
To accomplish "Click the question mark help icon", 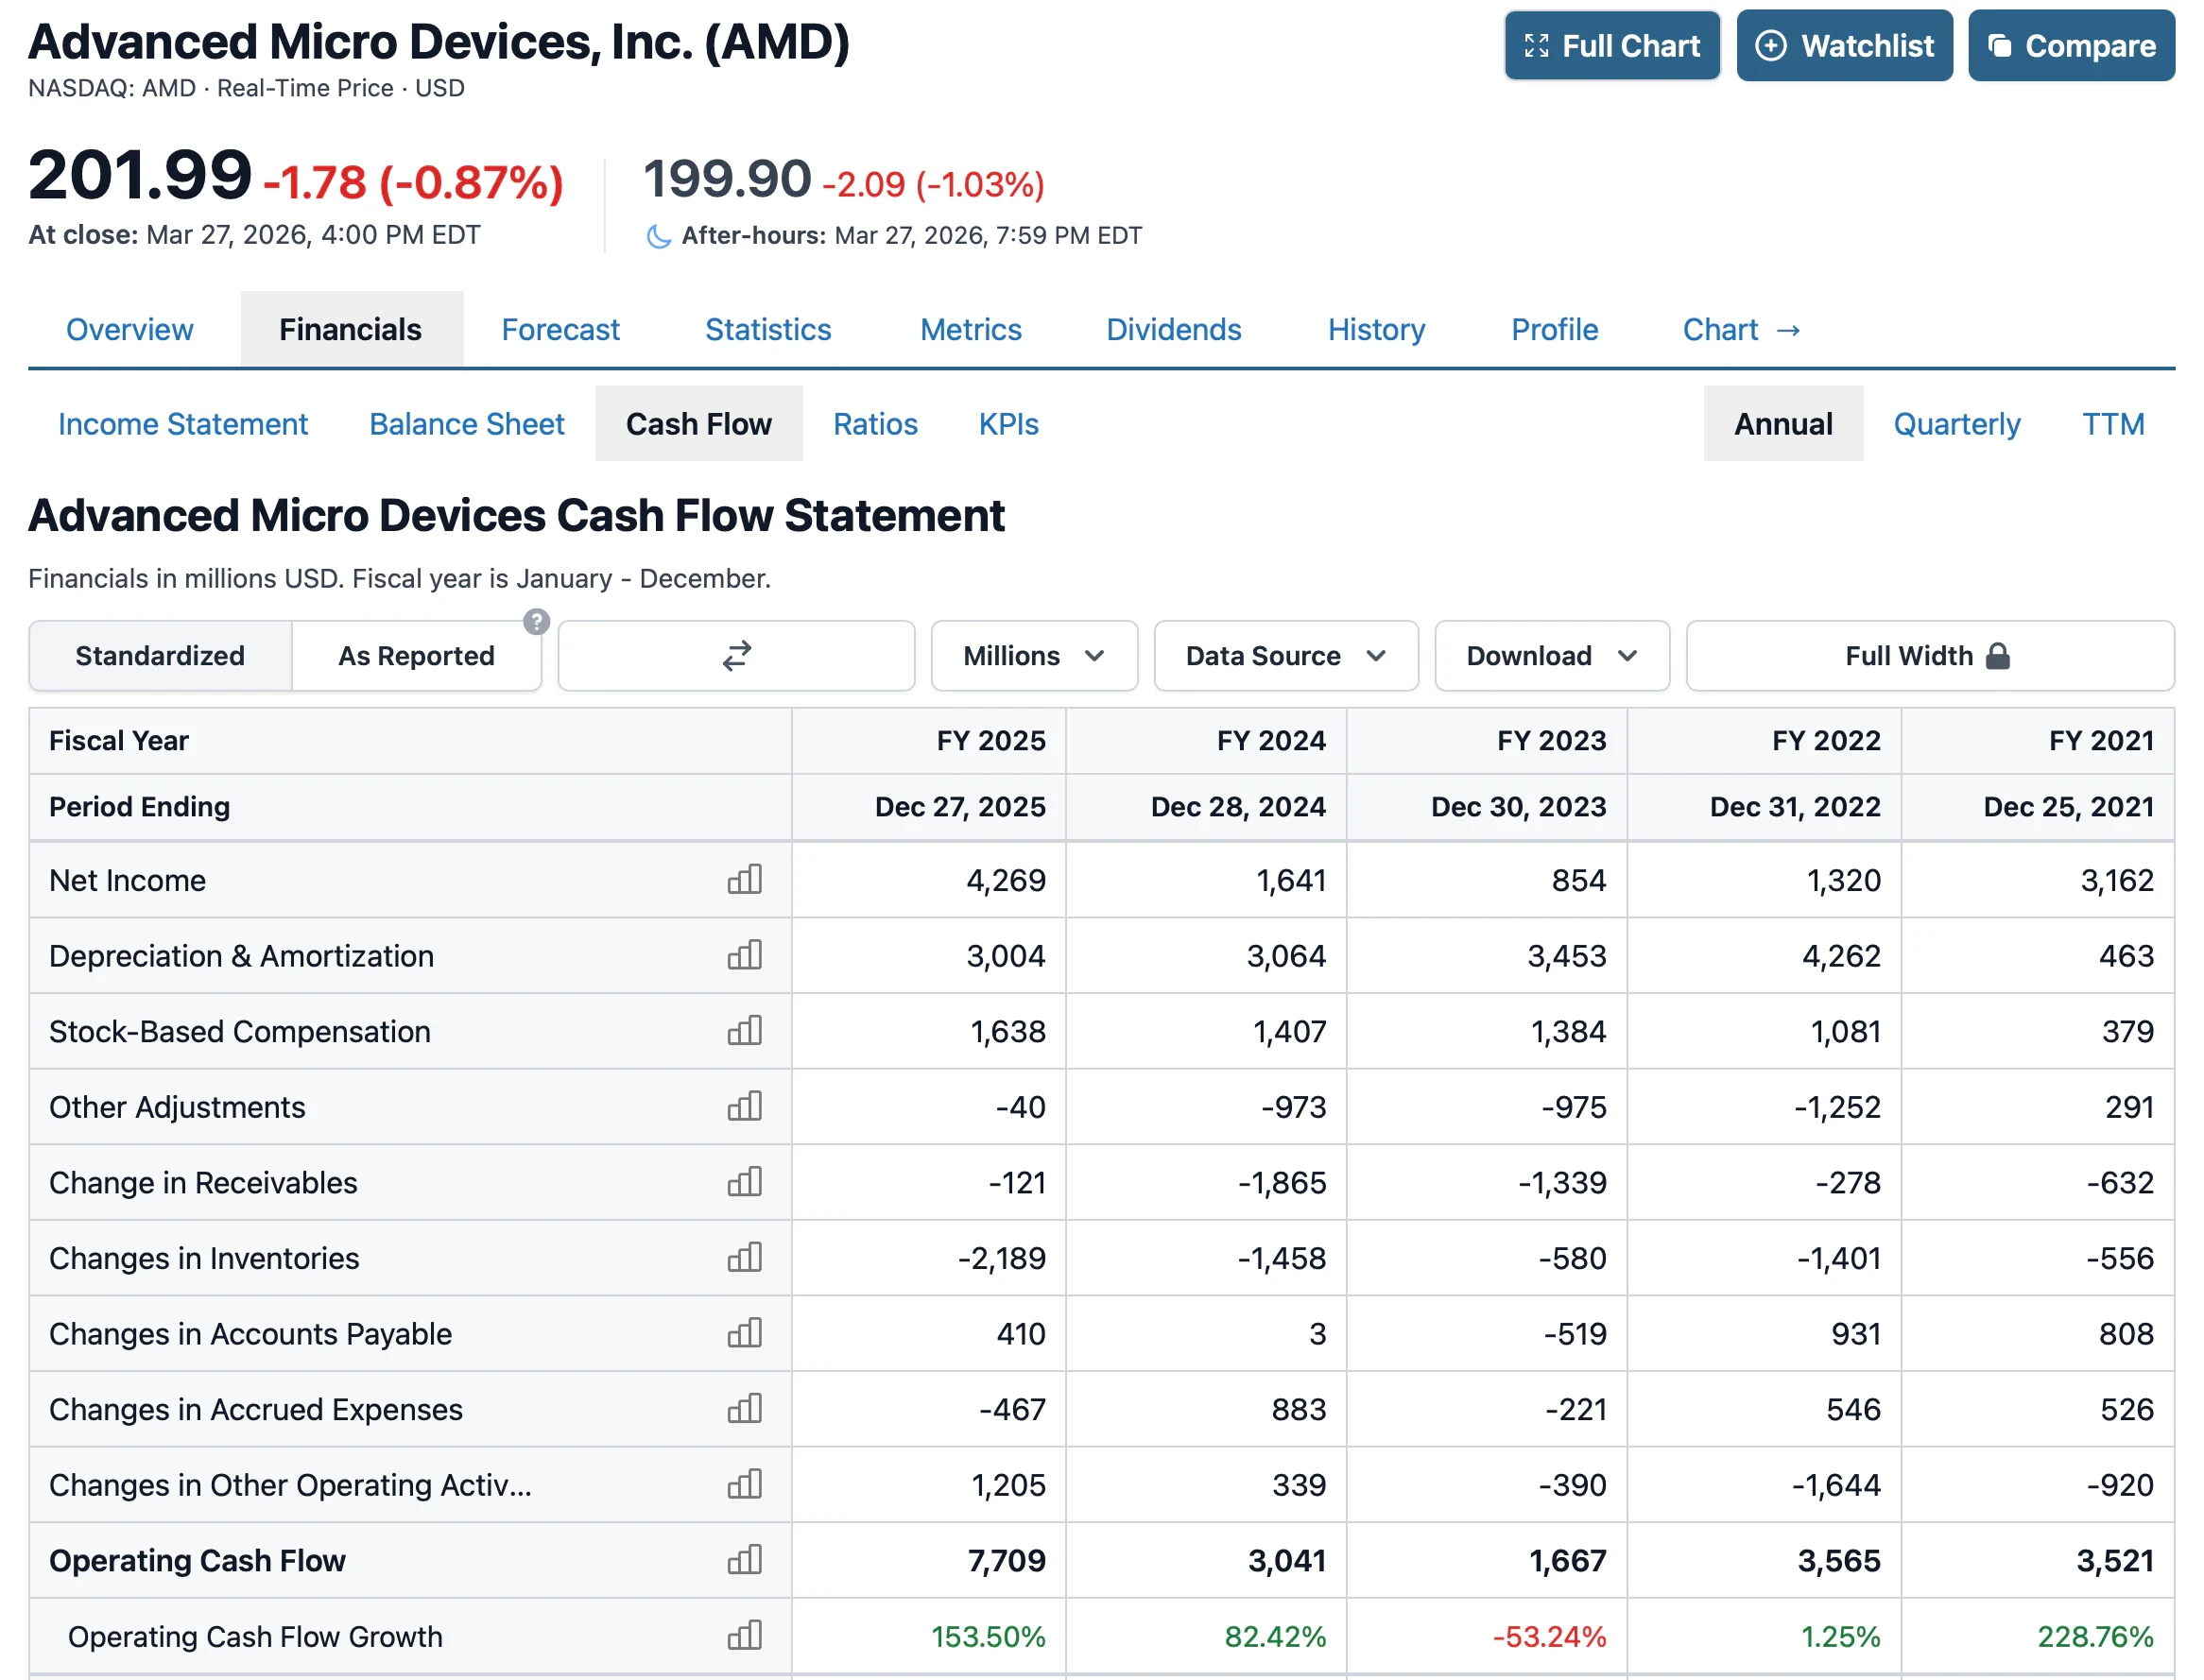I will 536,622.
